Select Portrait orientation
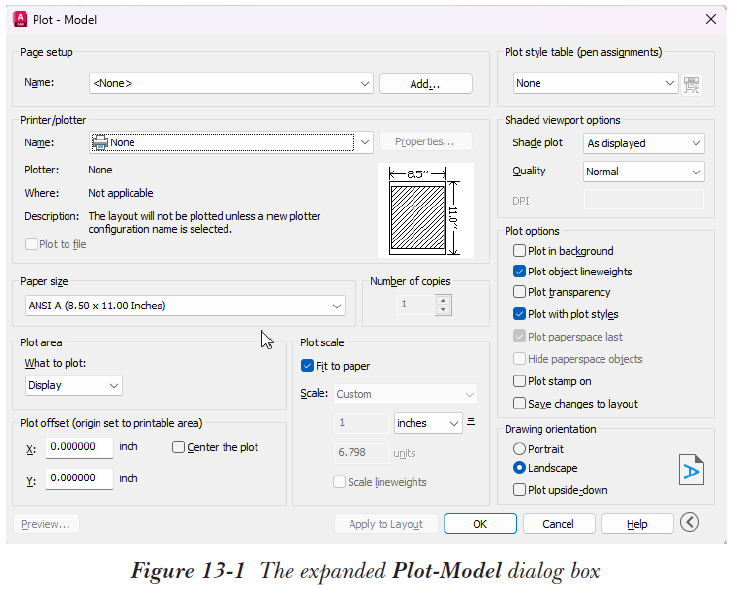This screenshot has height=589, width=732. [519, 449]
